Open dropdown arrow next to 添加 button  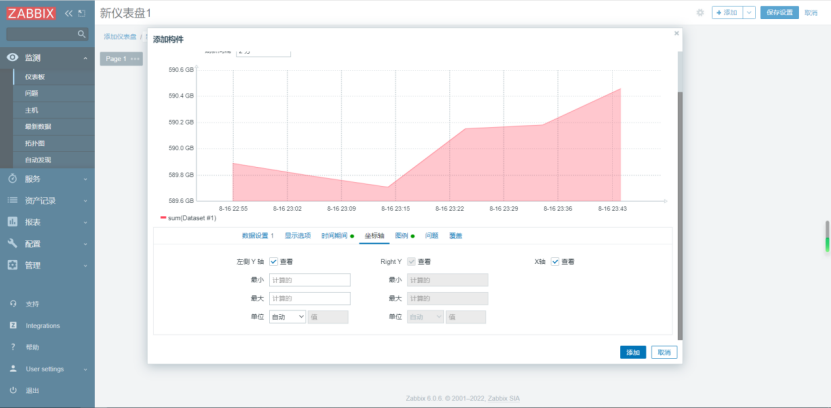749,13
